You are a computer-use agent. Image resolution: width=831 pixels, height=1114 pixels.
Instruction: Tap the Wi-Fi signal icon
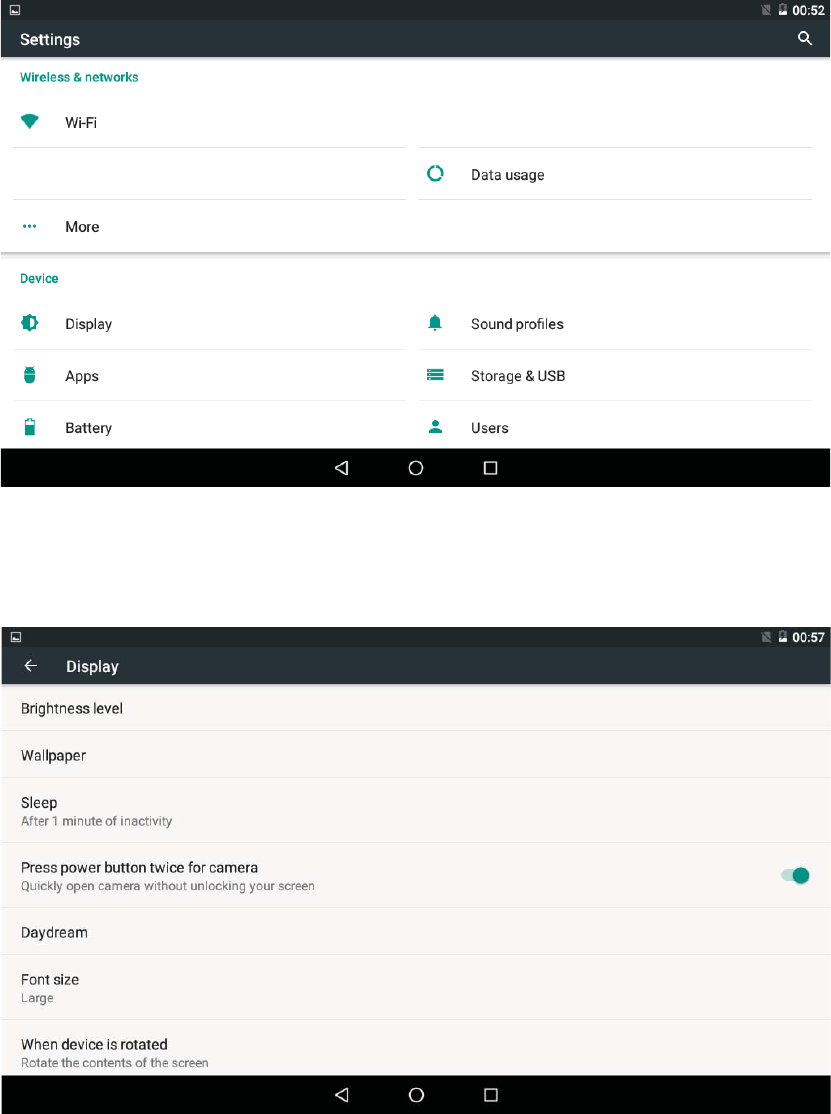click(29, 121)
